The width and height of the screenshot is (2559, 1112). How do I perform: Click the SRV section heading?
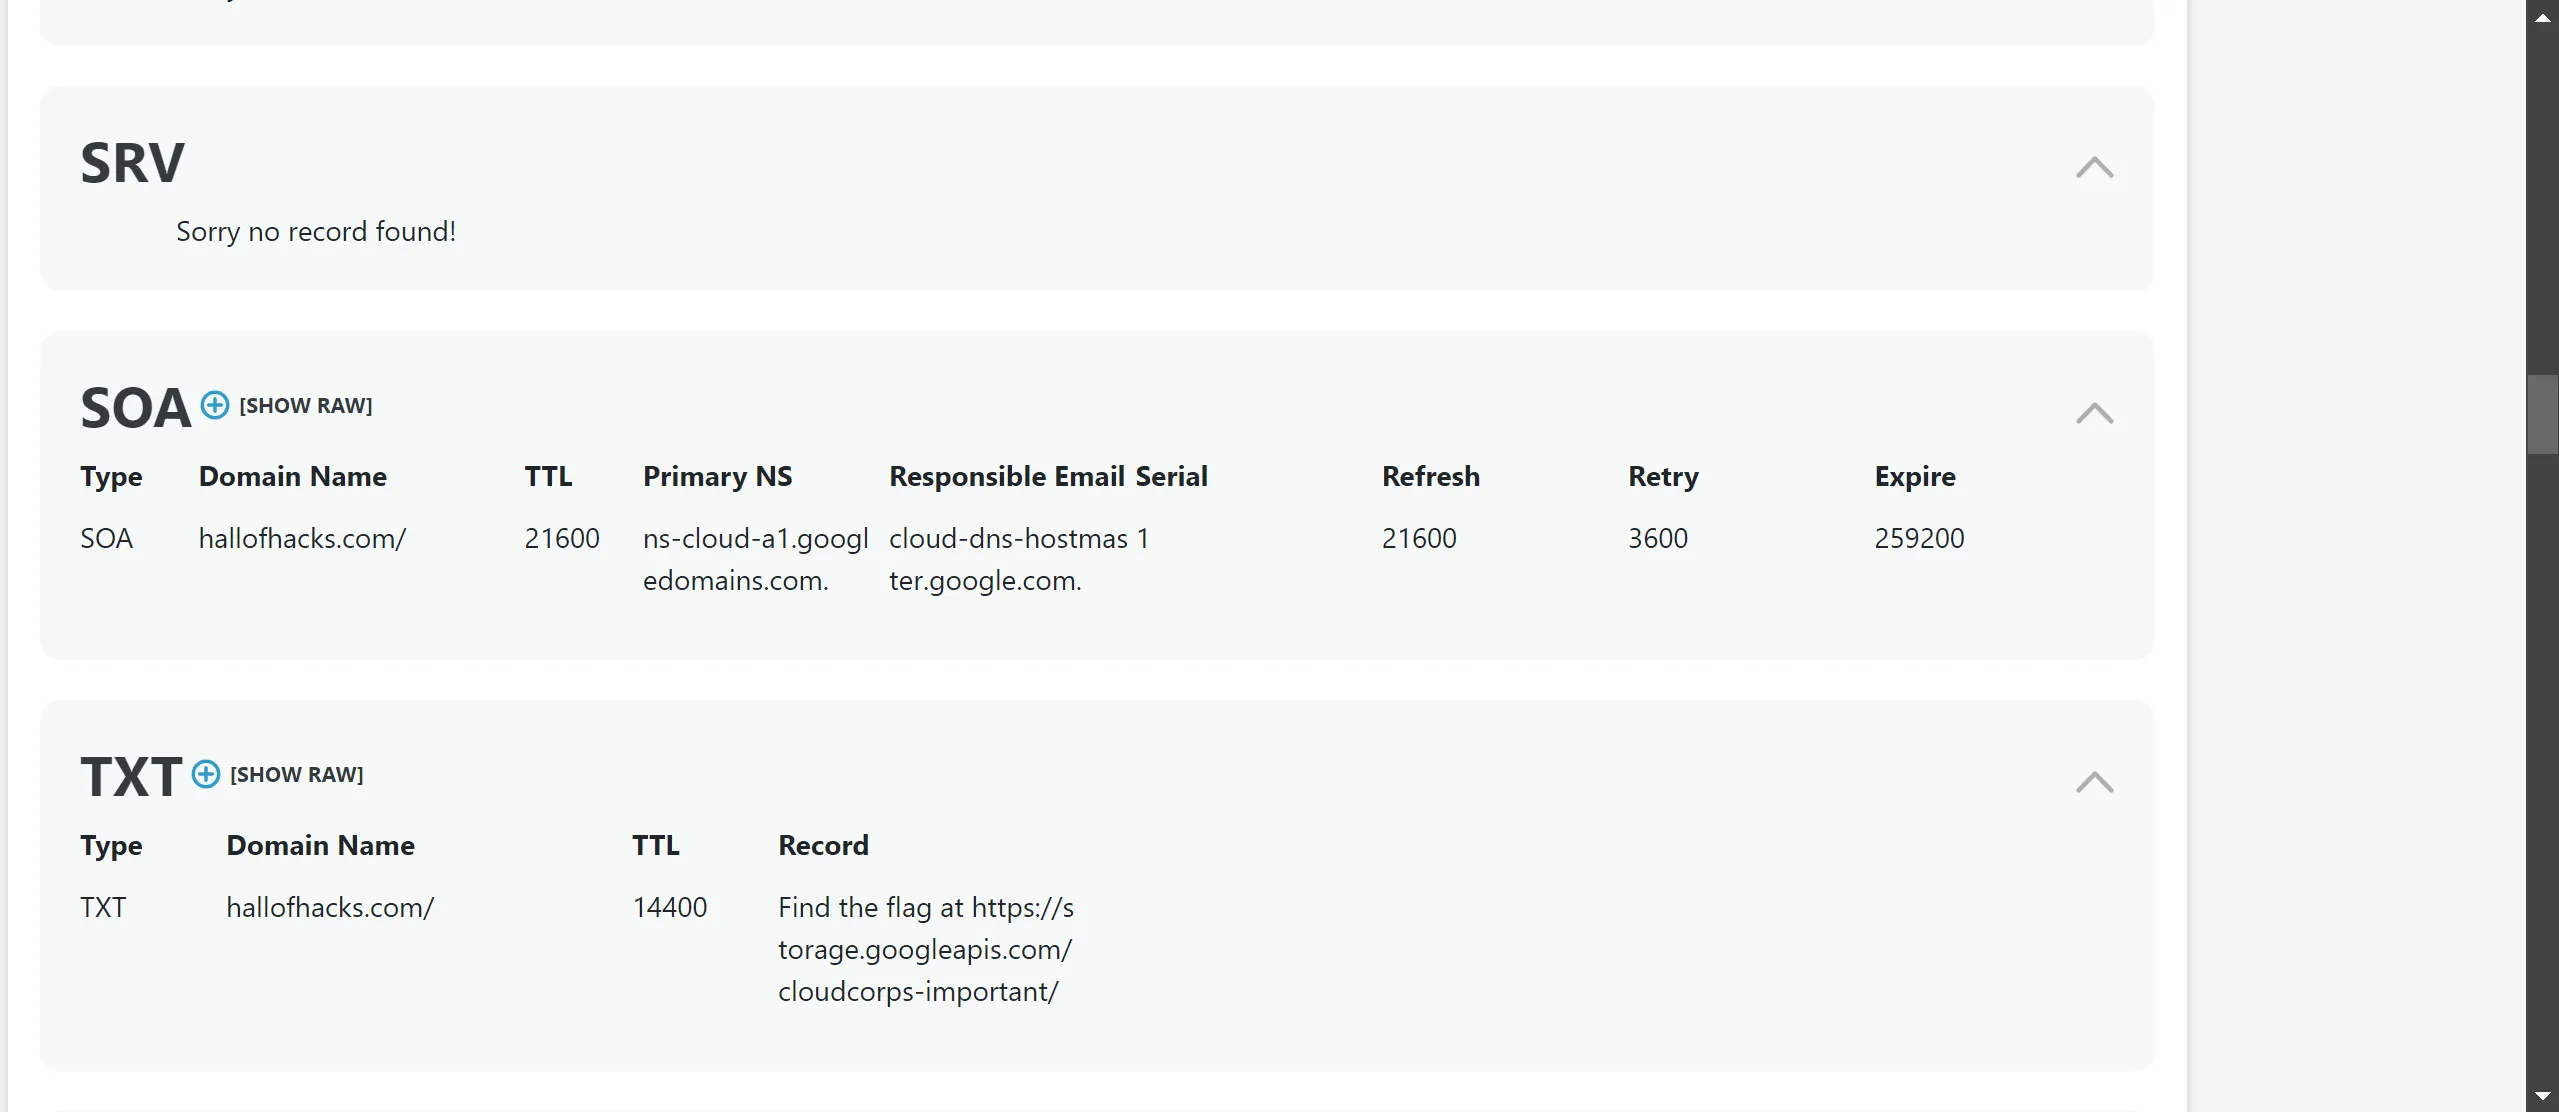133,163
